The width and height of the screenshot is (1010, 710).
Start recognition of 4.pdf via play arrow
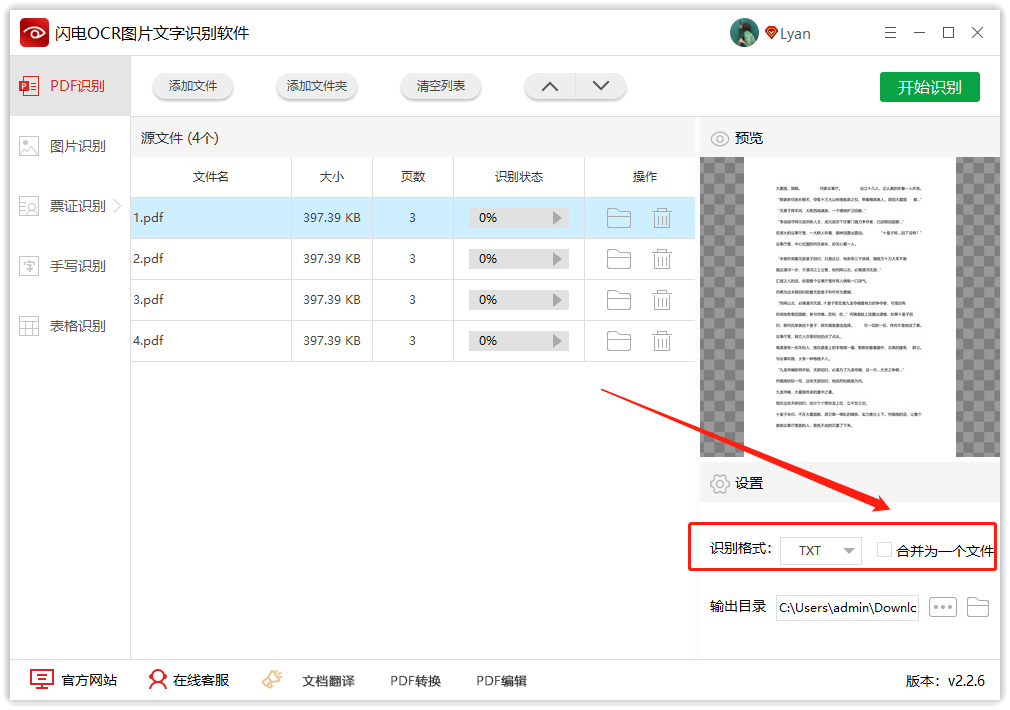(557, 341)
